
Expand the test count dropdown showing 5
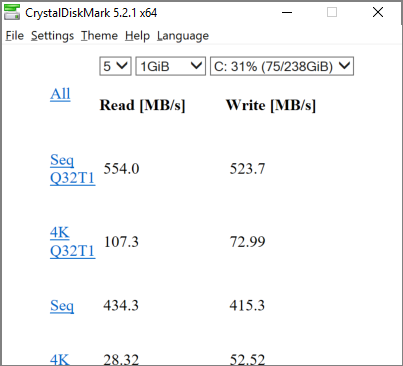(x=115, y=66)
